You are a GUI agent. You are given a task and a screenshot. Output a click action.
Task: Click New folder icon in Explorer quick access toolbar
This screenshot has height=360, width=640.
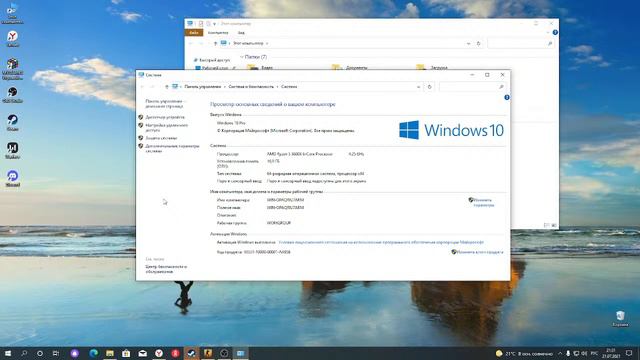(x=208, y=24)
